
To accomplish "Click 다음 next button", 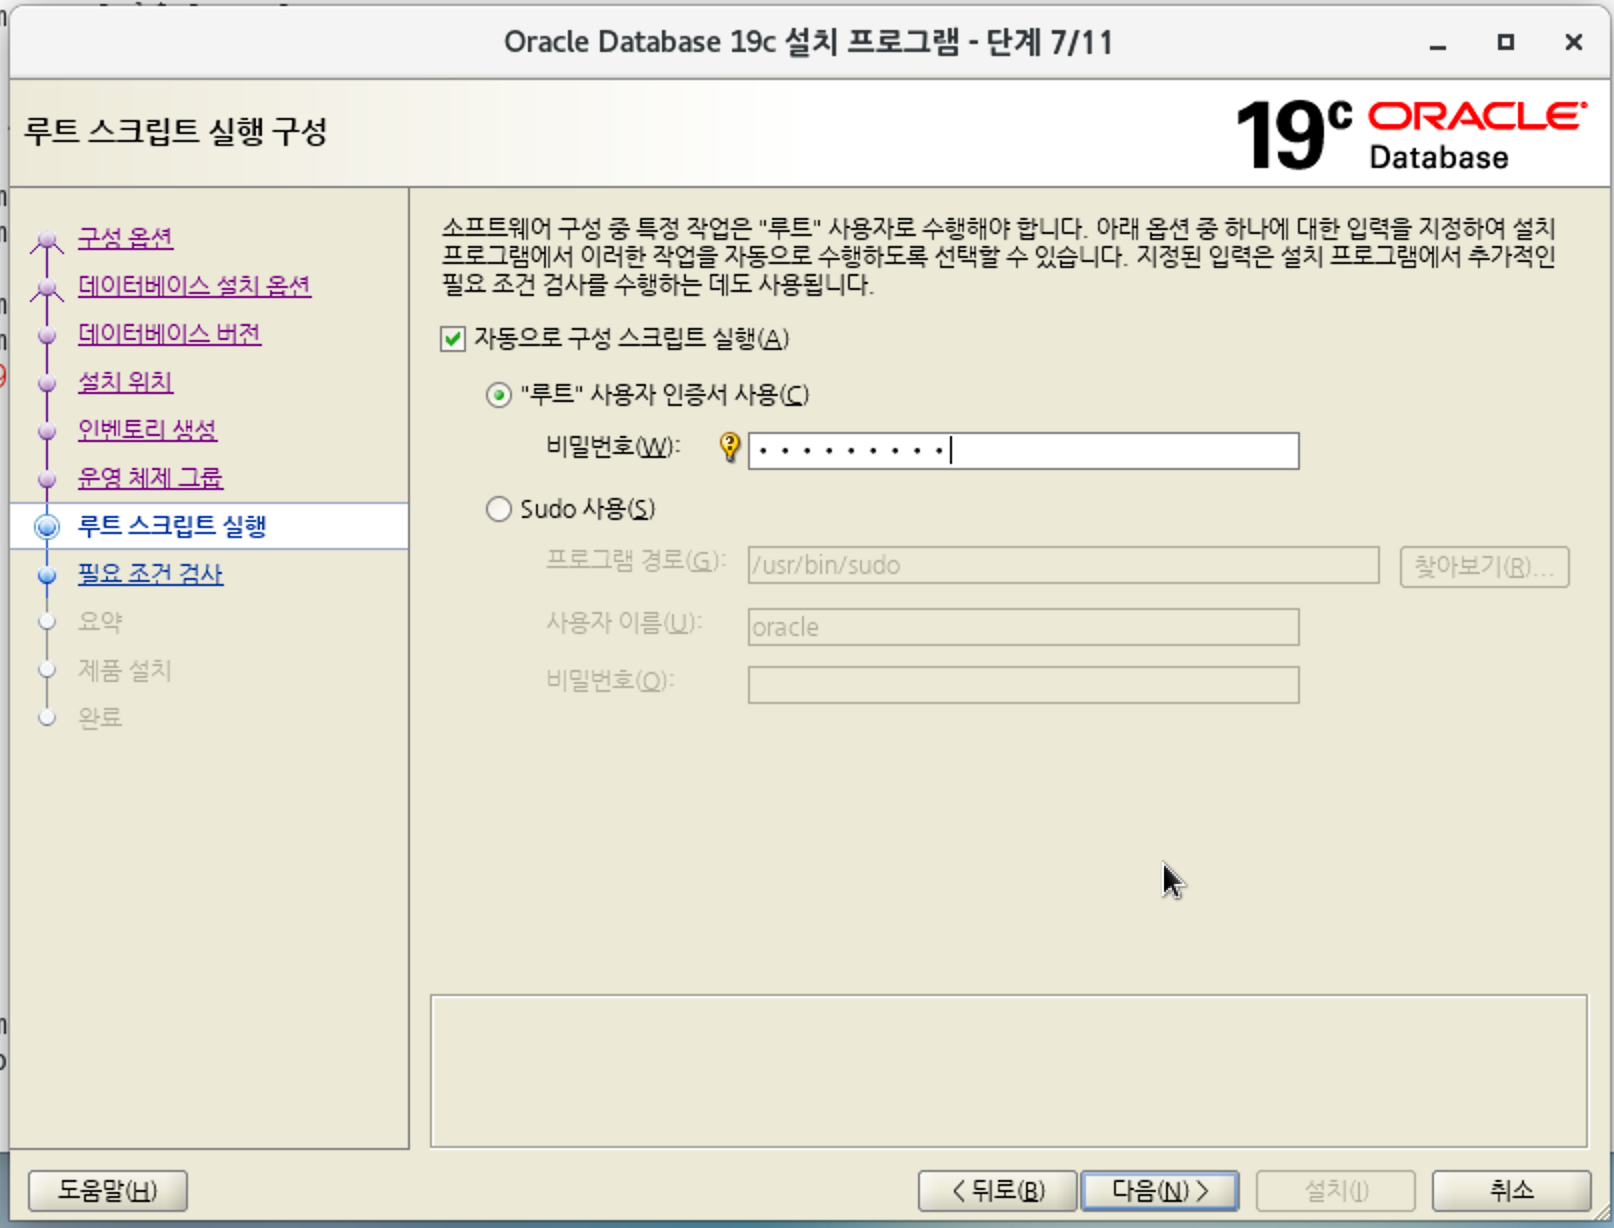I will (x=1160, y=1191).
